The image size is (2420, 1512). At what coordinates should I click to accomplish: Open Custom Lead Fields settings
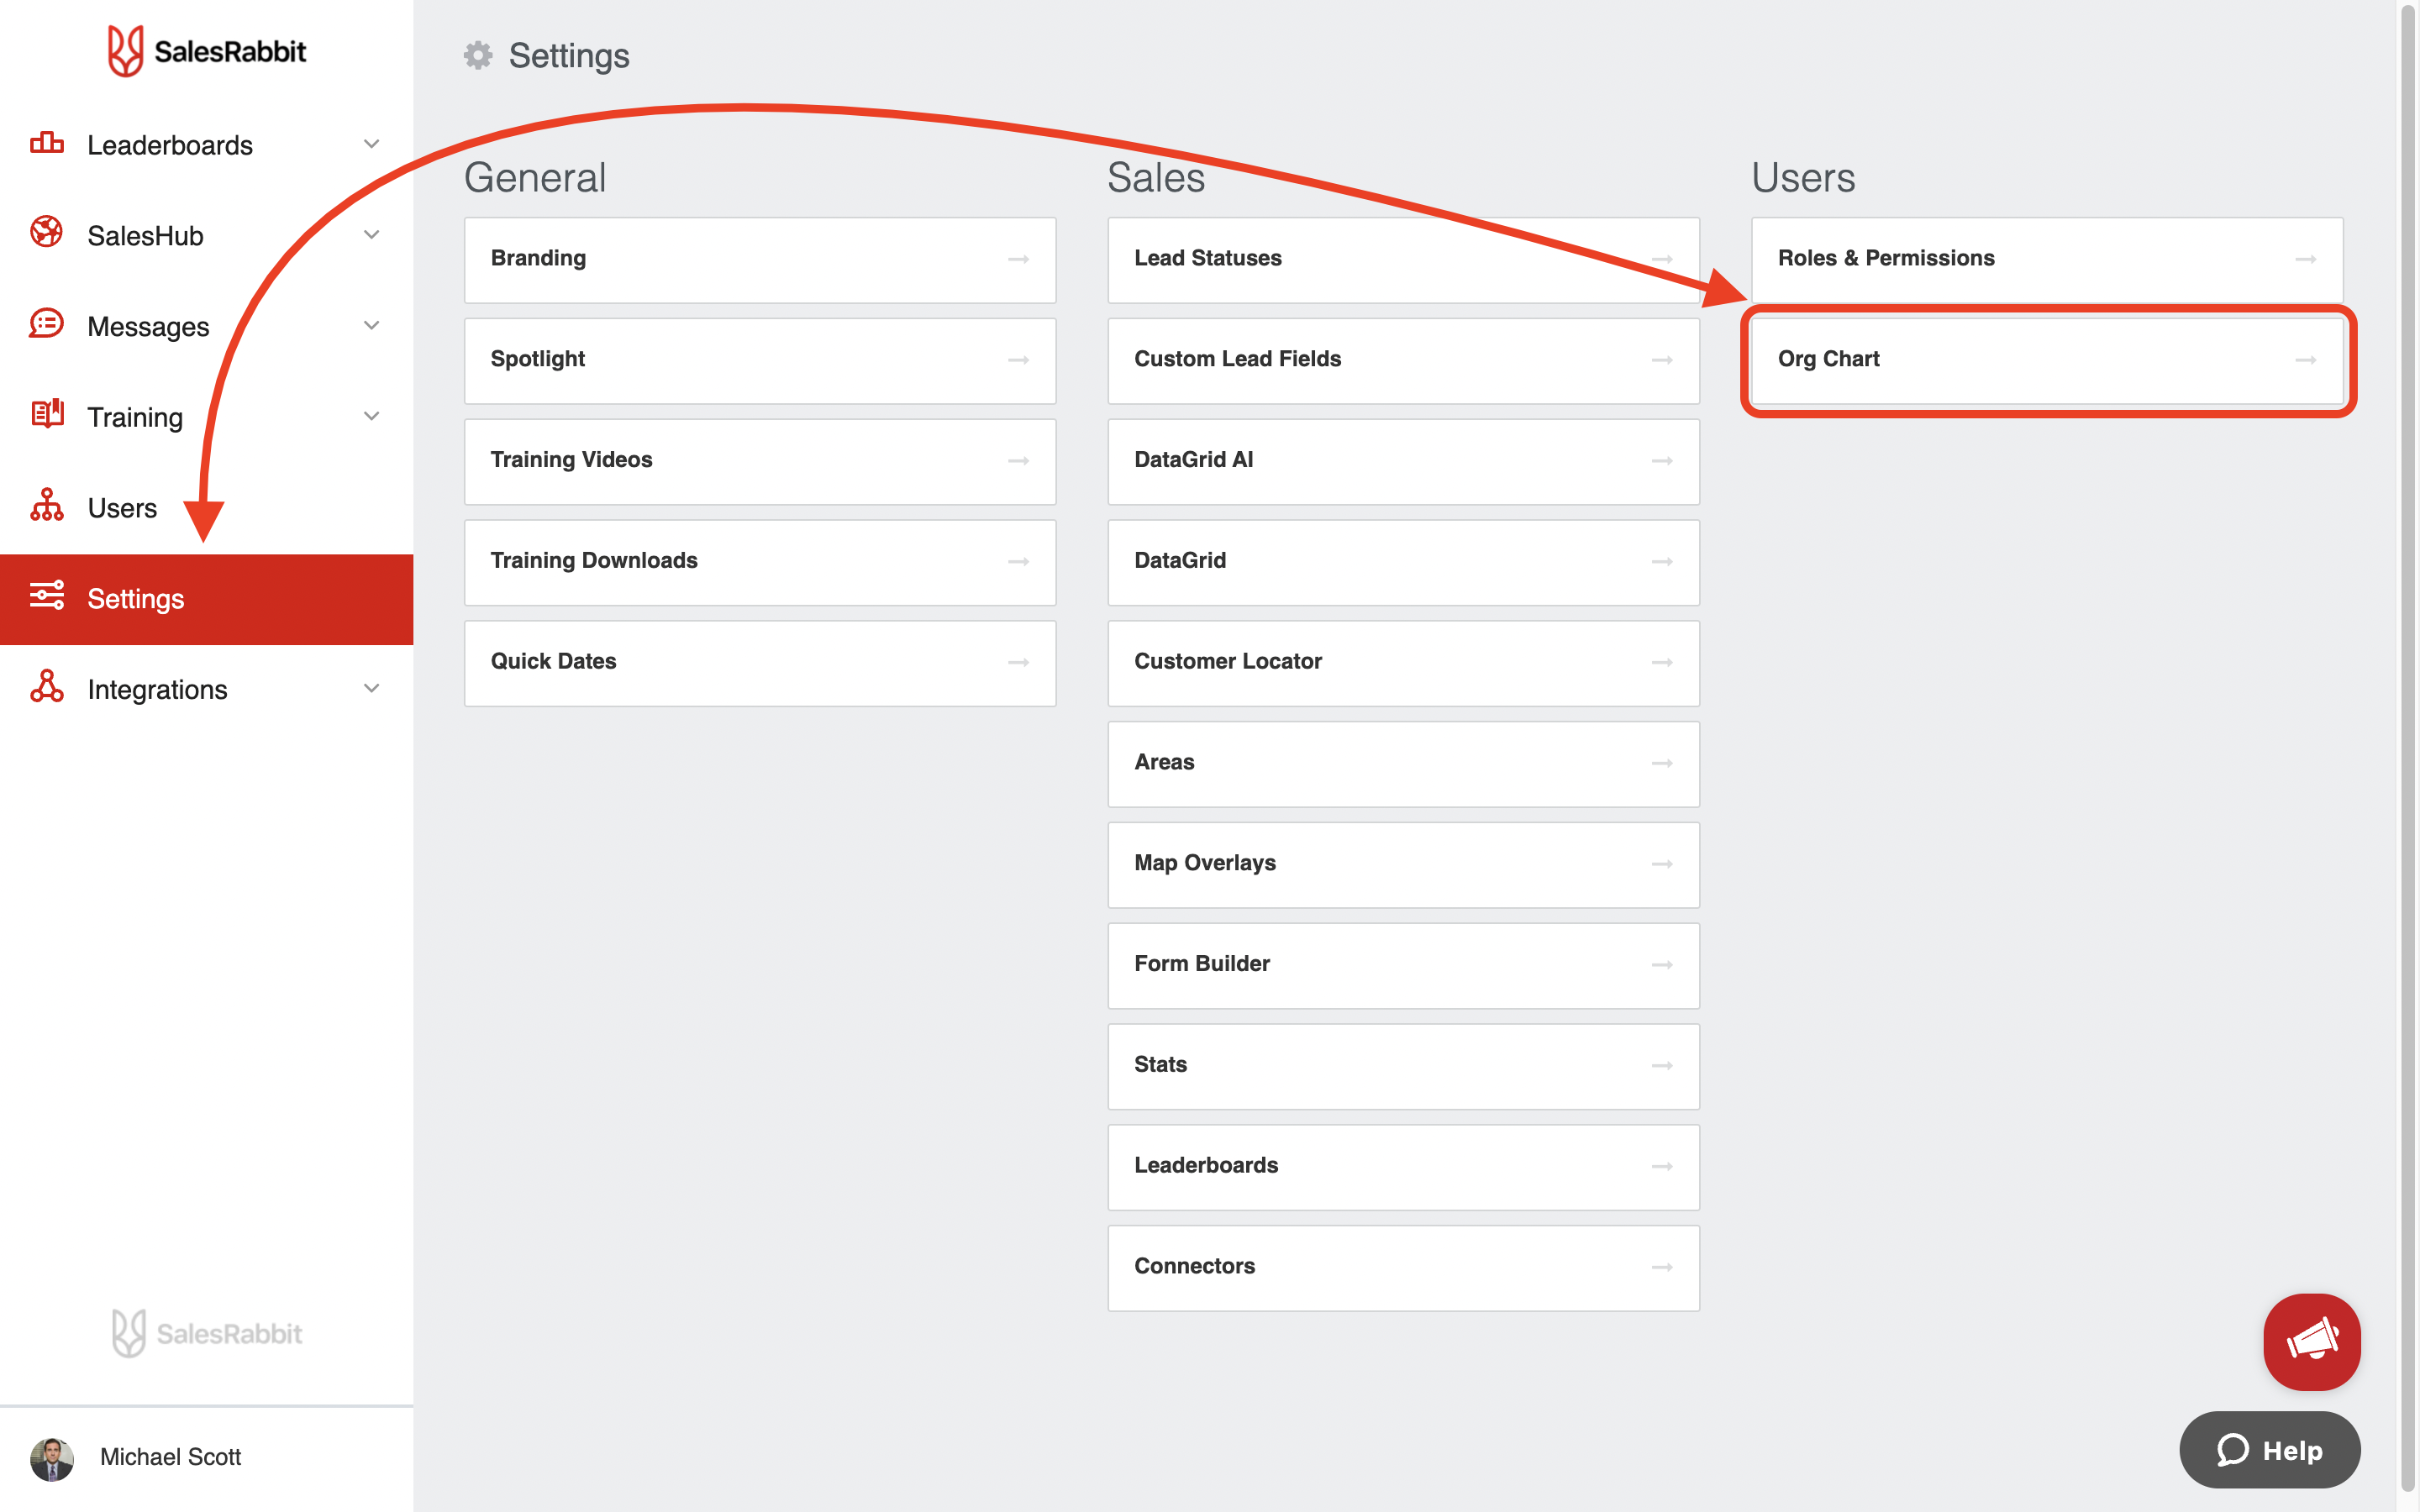coord(1403,360)
